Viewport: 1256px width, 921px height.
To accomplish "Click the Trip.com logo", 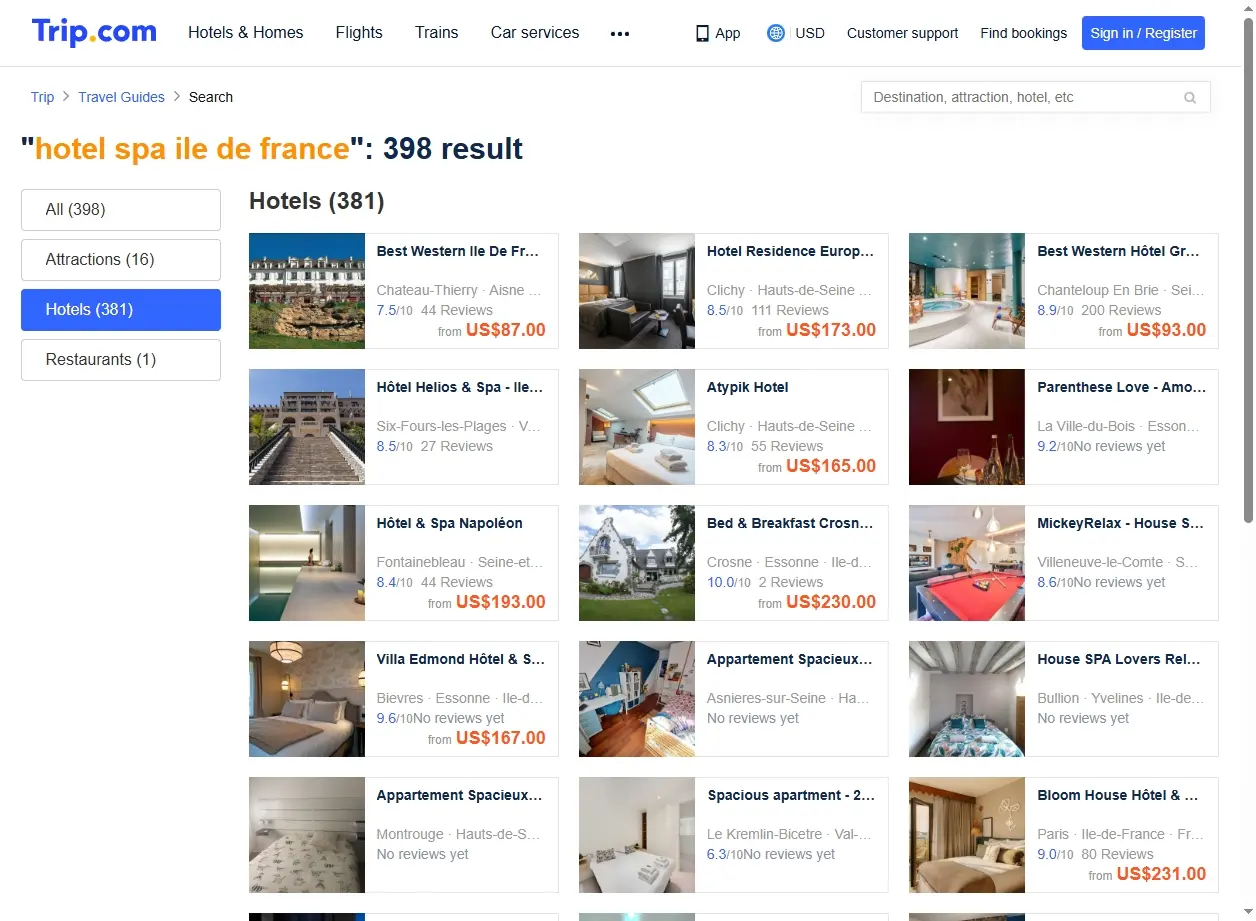I will [94, 32].
